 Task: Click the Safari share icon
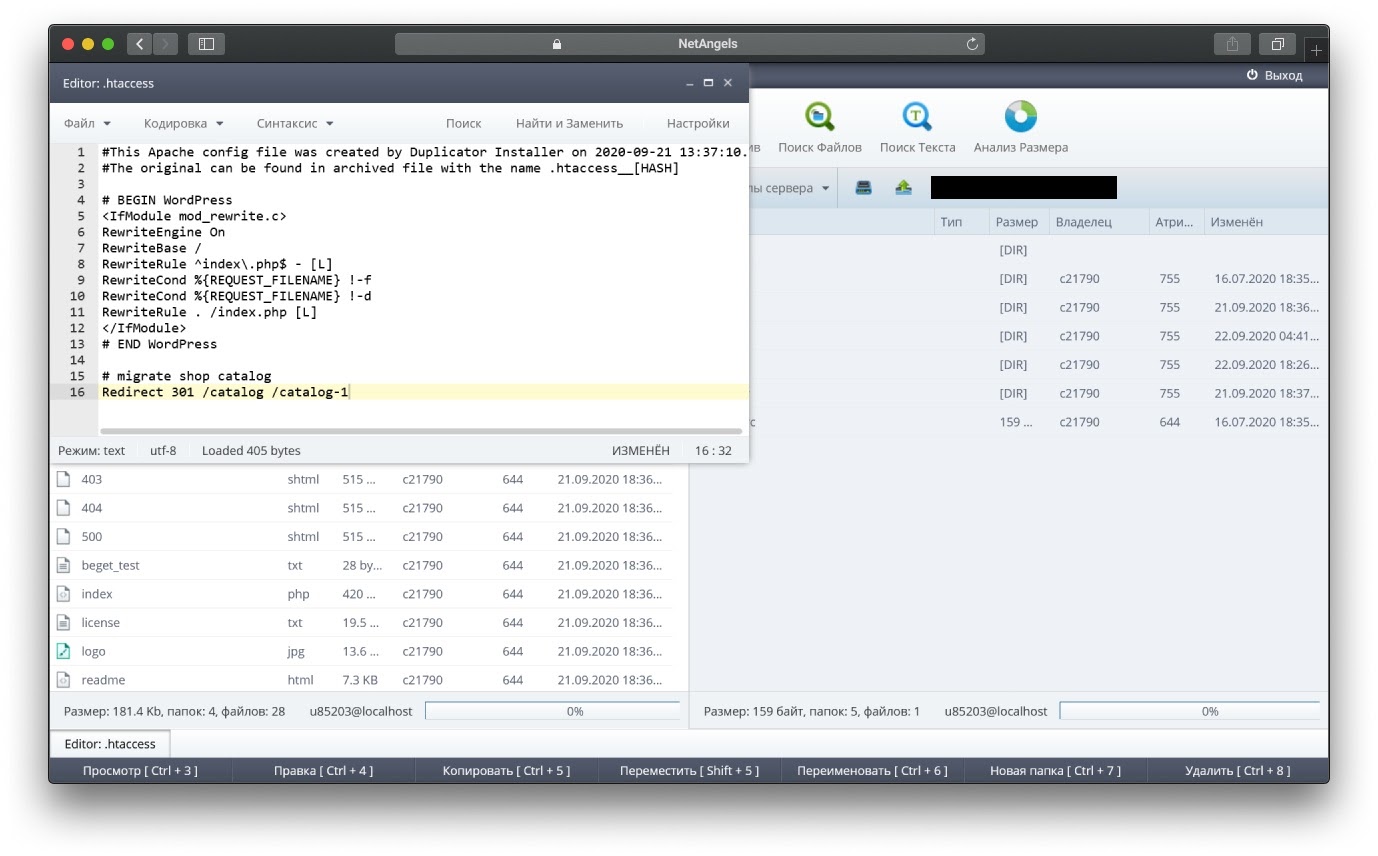(x=1232, y=44)
